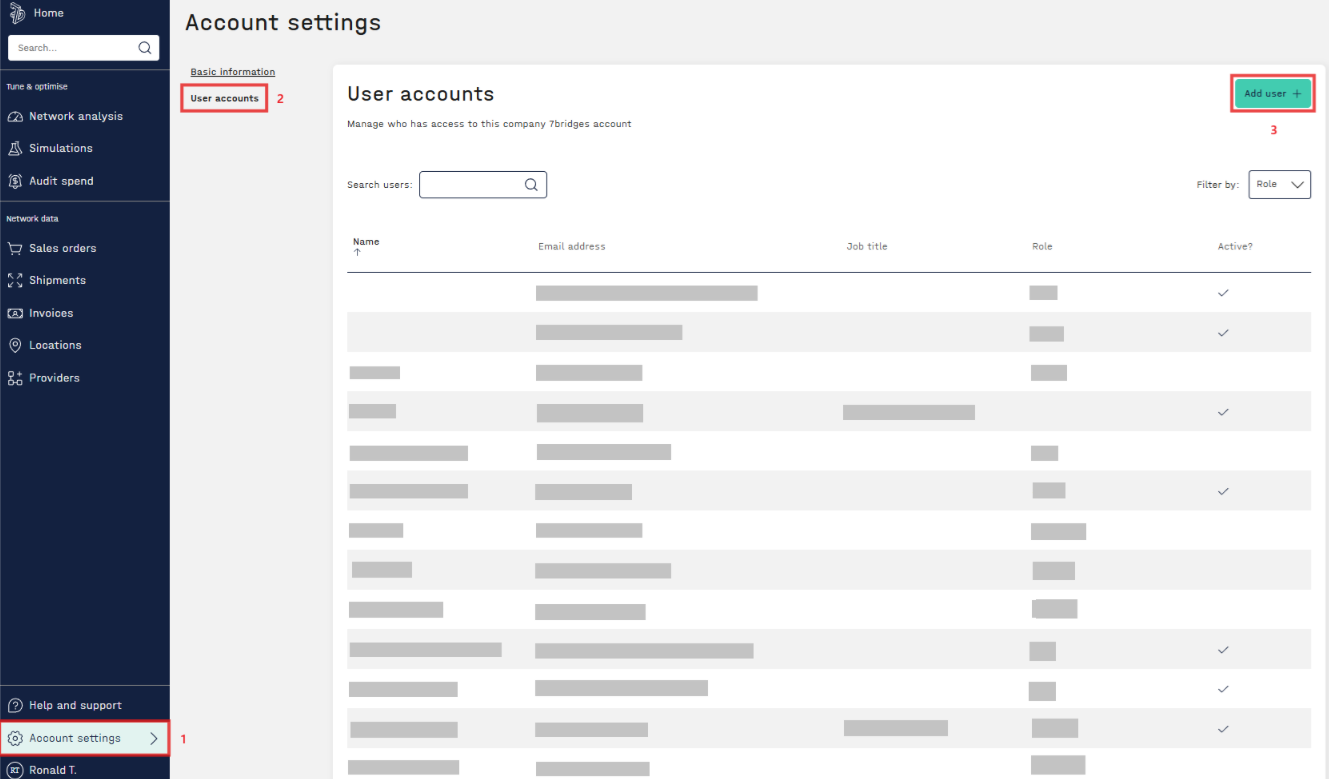1329x779 pixels.
Task: Open Simulations
Action: pyautogui.click(x=61, y=148)
